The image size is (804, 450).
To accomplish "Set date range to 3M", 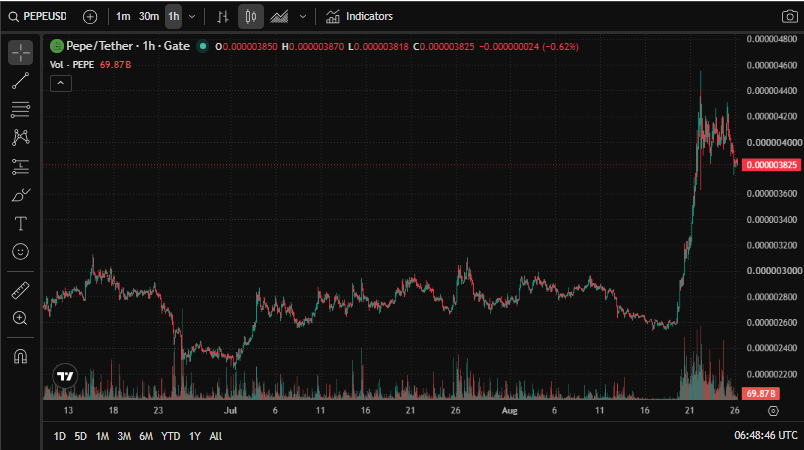I will tap(124, 436).
